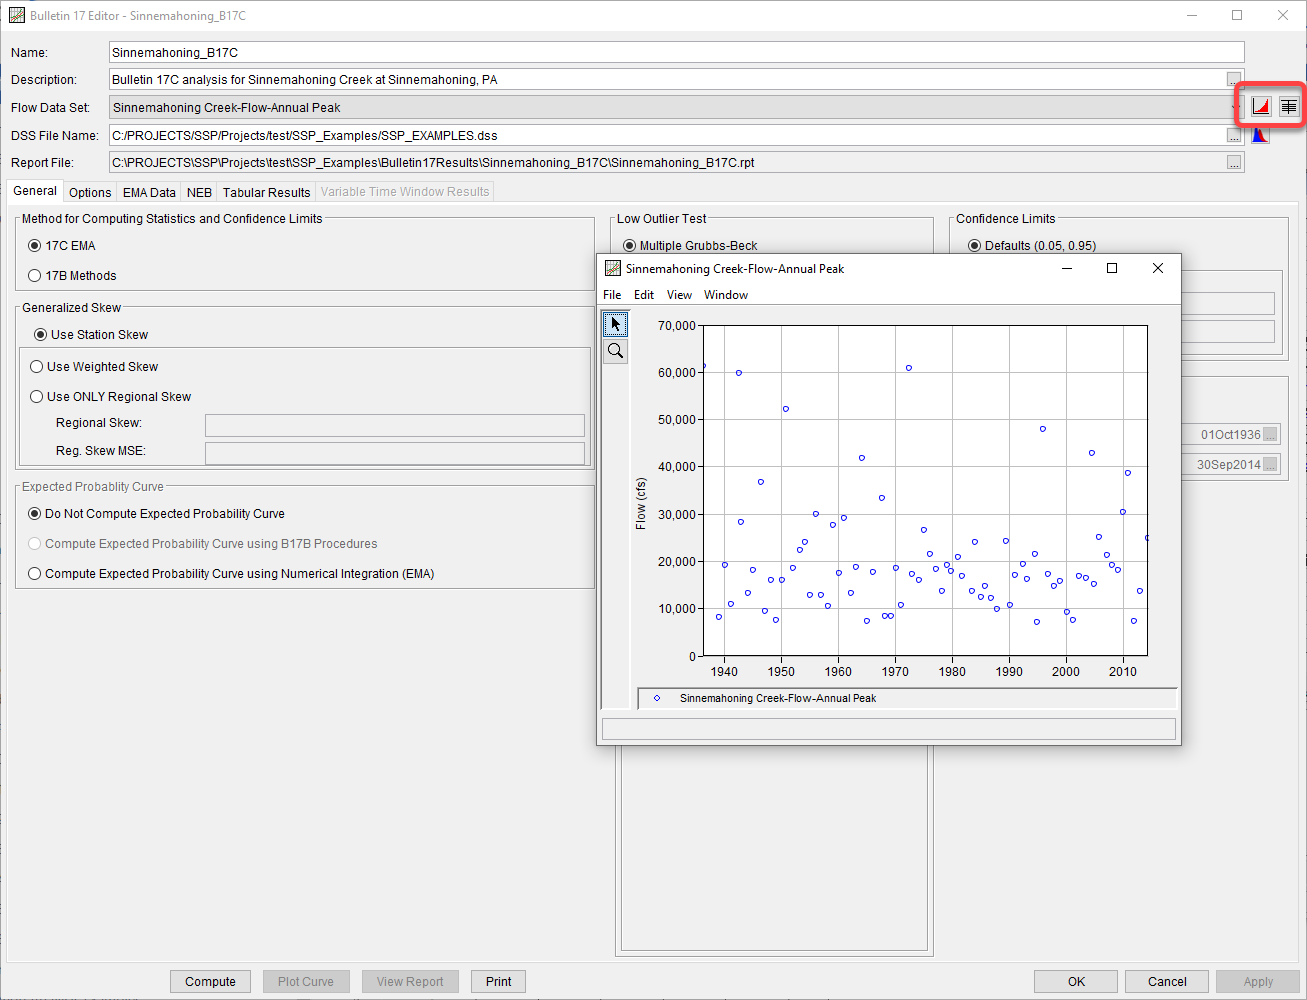Click the 70,000 y-axis label
This screenshot has height=1000, width=1307.
coord(677,325)
